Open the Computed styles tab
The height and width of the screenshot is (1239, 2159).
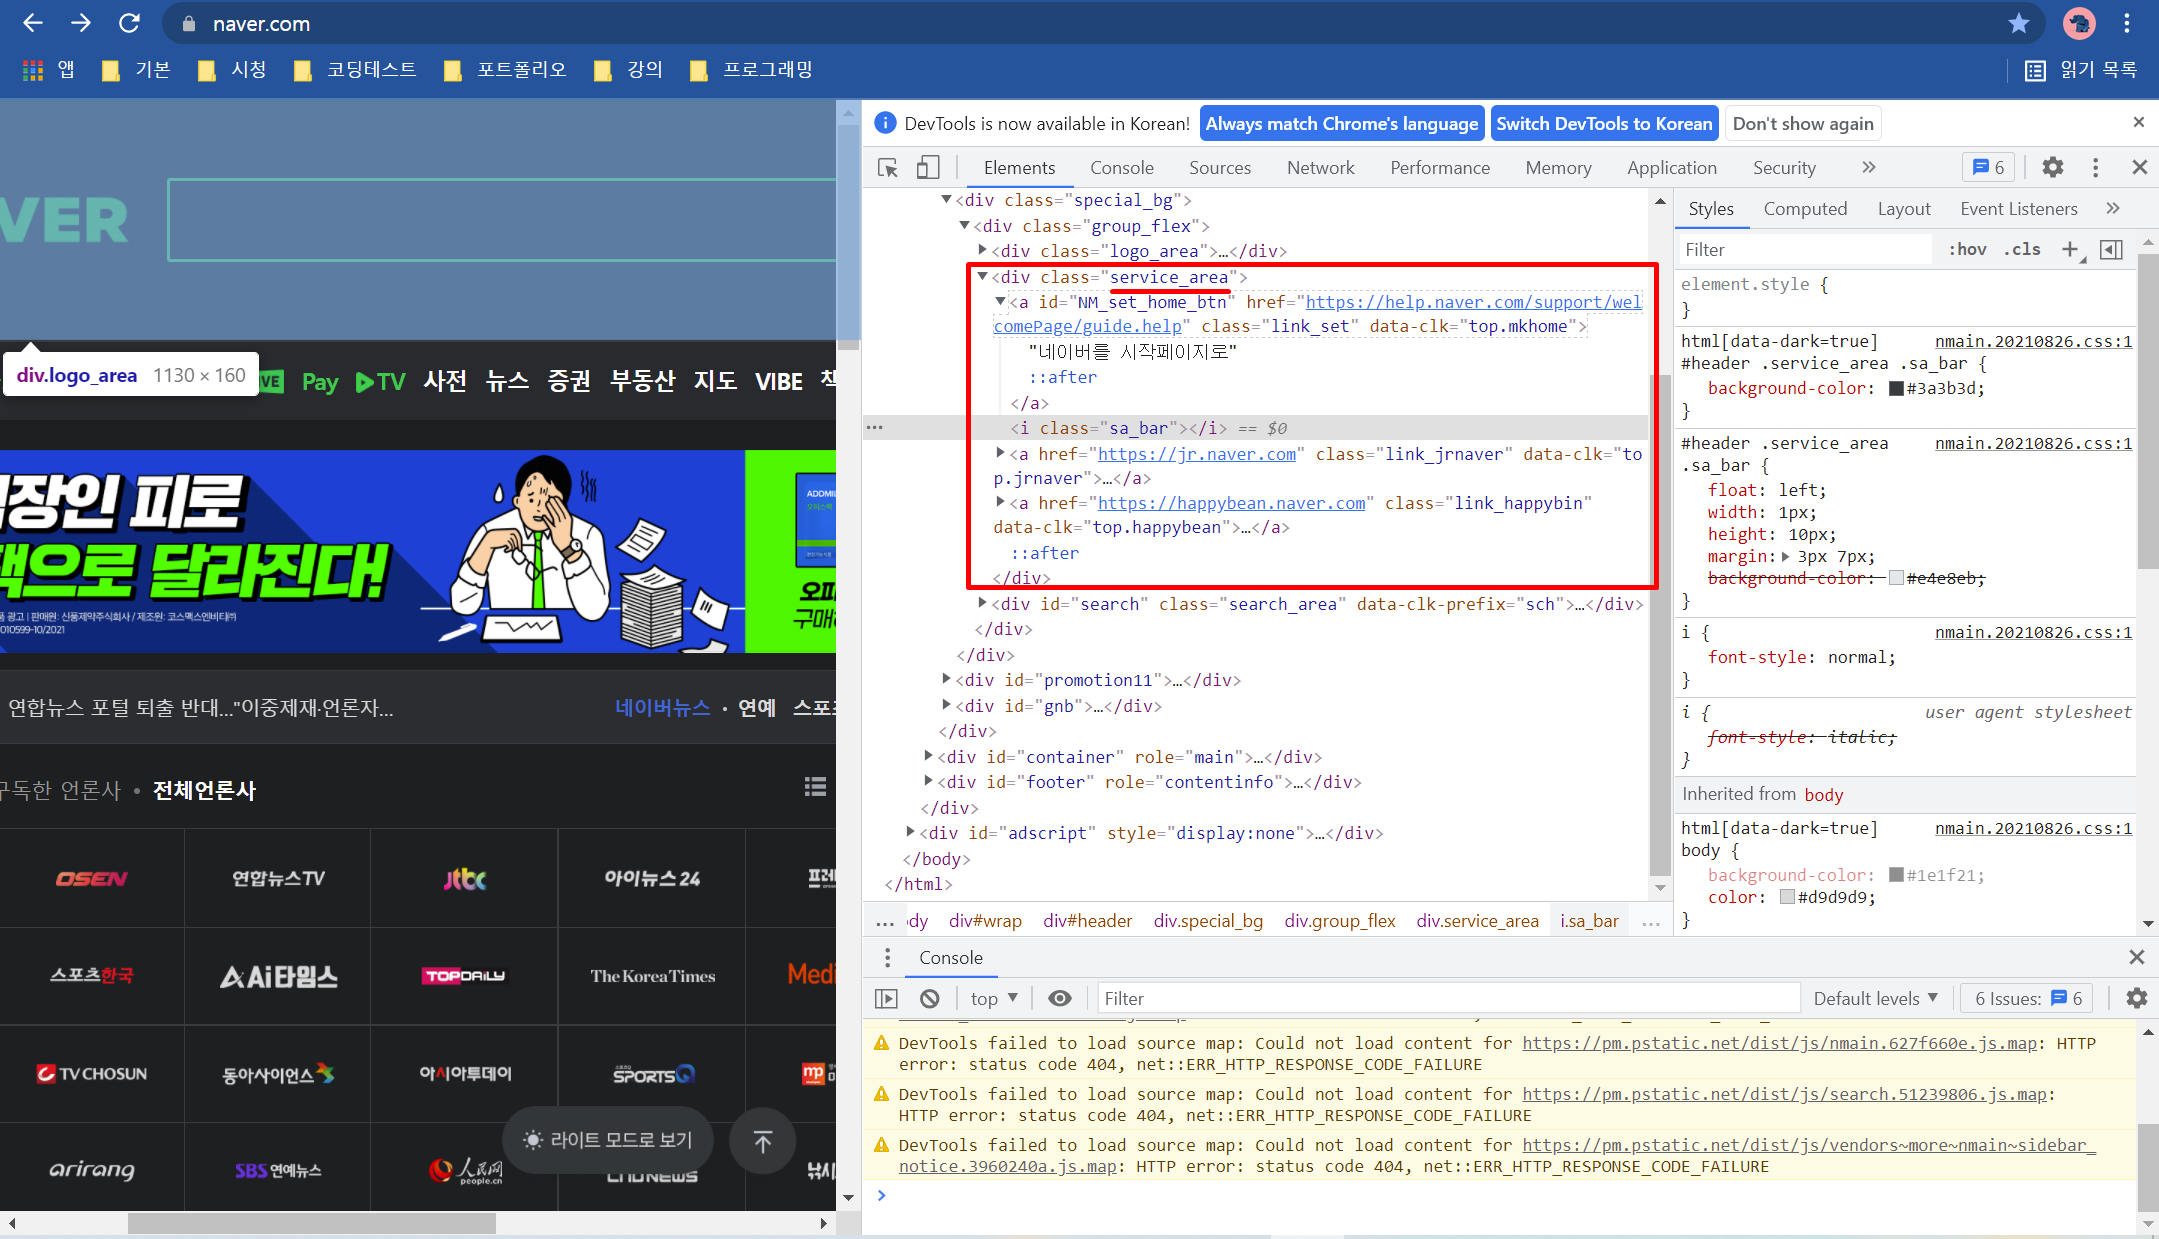pos(1804,209)
